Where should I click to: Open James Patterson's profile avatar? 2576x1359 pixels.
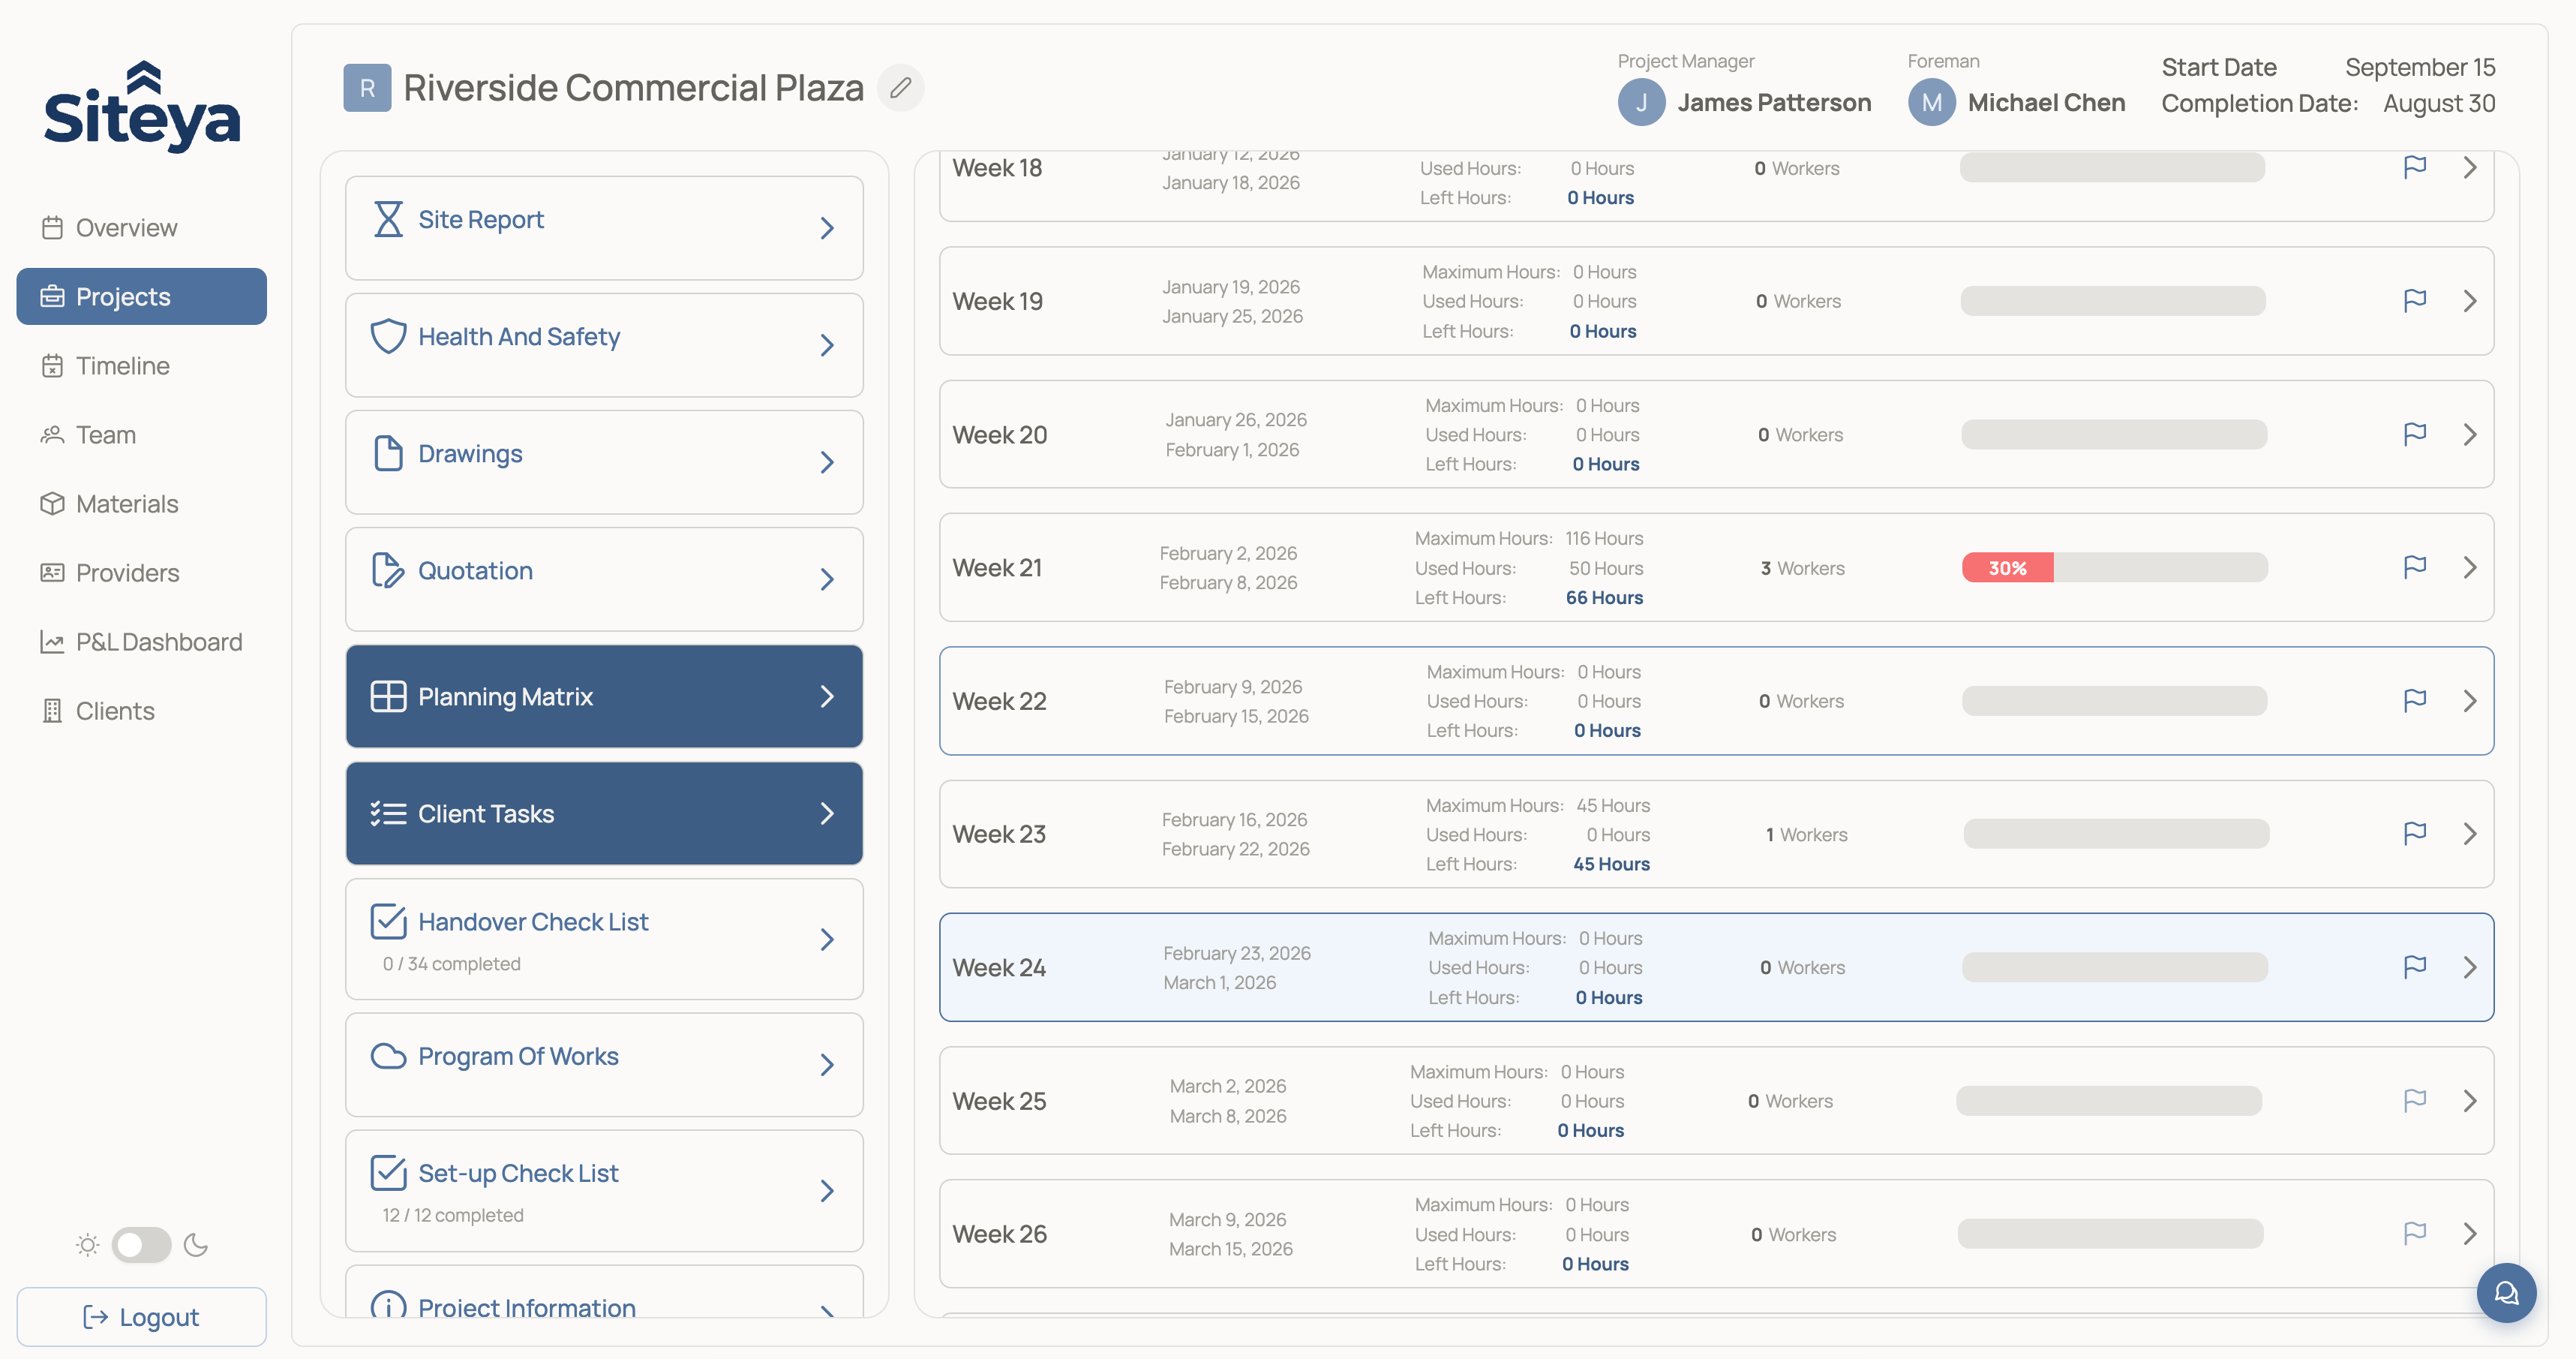tap(1641, 102)
